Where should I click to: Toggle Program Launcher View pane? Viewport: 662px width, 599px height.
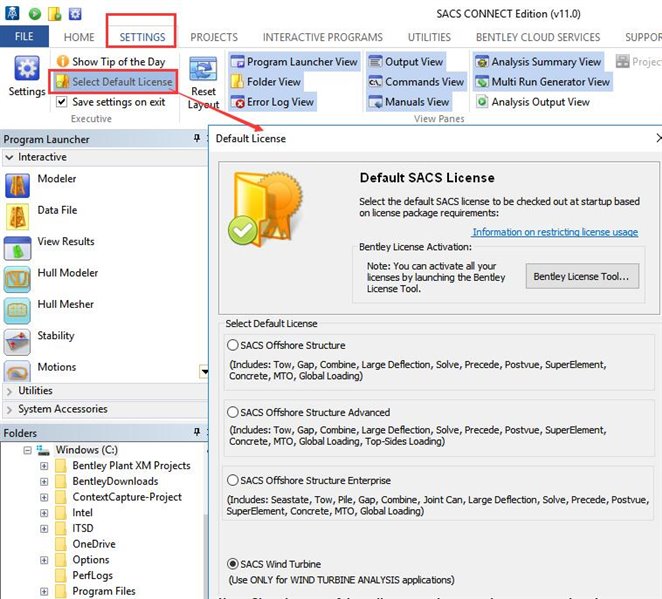294,62
